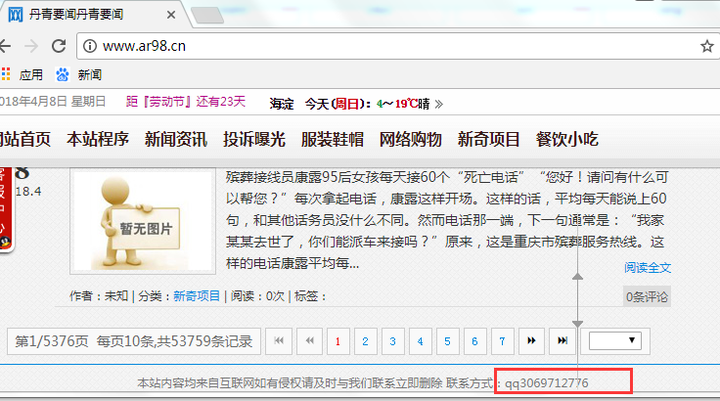This screenshot has height=401, width=720.
Task: Open the 应用 apps shortcut
Action: [x=22, y=74]
